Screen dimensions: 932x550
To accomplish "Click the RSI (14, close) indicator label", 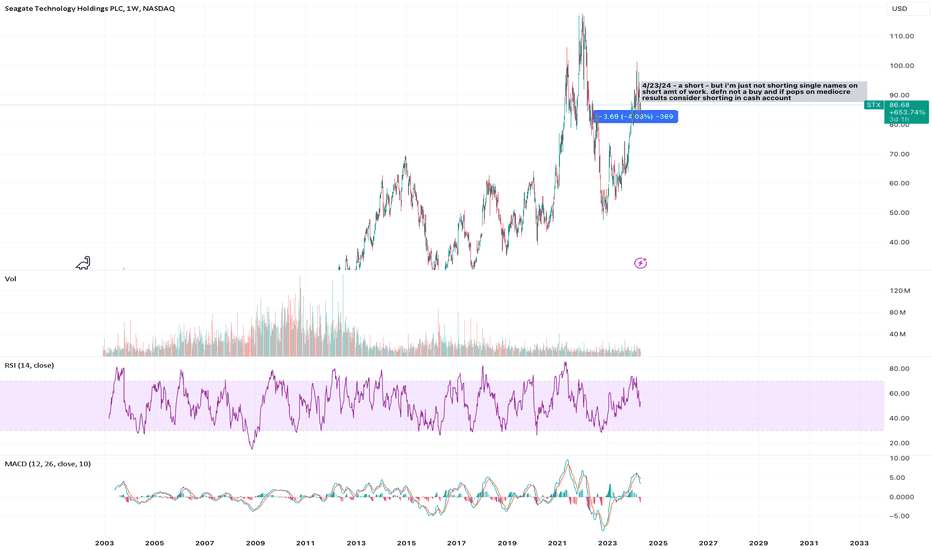I will [29, 365].
